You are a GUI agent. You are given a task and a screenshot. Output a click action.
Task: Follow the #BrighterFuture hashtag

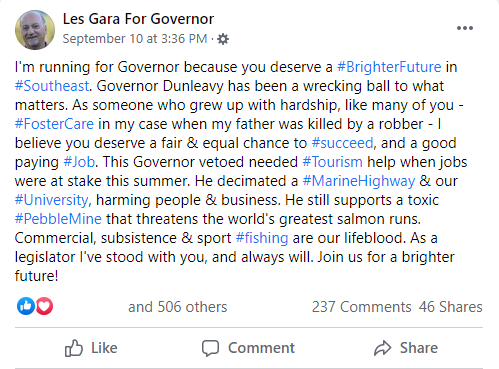click(389, 67)
